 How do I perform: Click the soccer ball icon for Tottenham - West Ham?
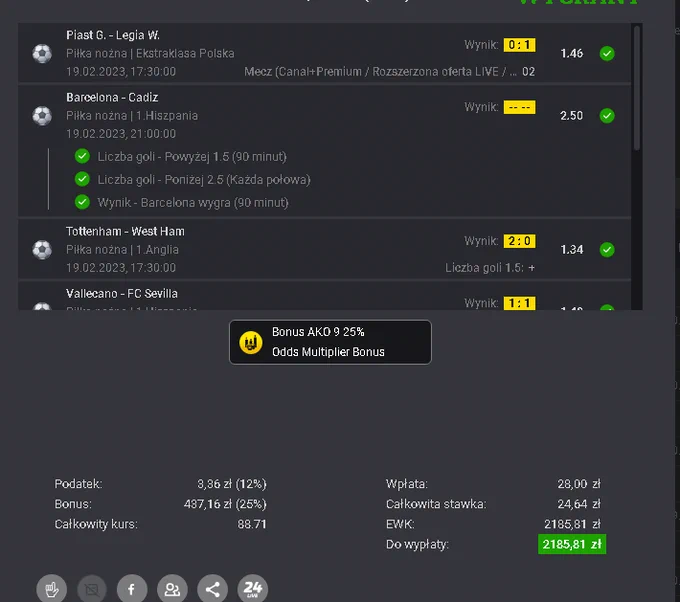[42, 250]
